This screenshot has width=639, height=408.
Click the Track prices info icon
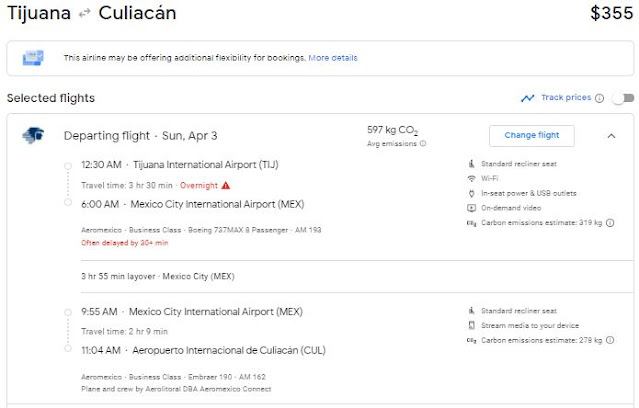(x=600, y=98)
